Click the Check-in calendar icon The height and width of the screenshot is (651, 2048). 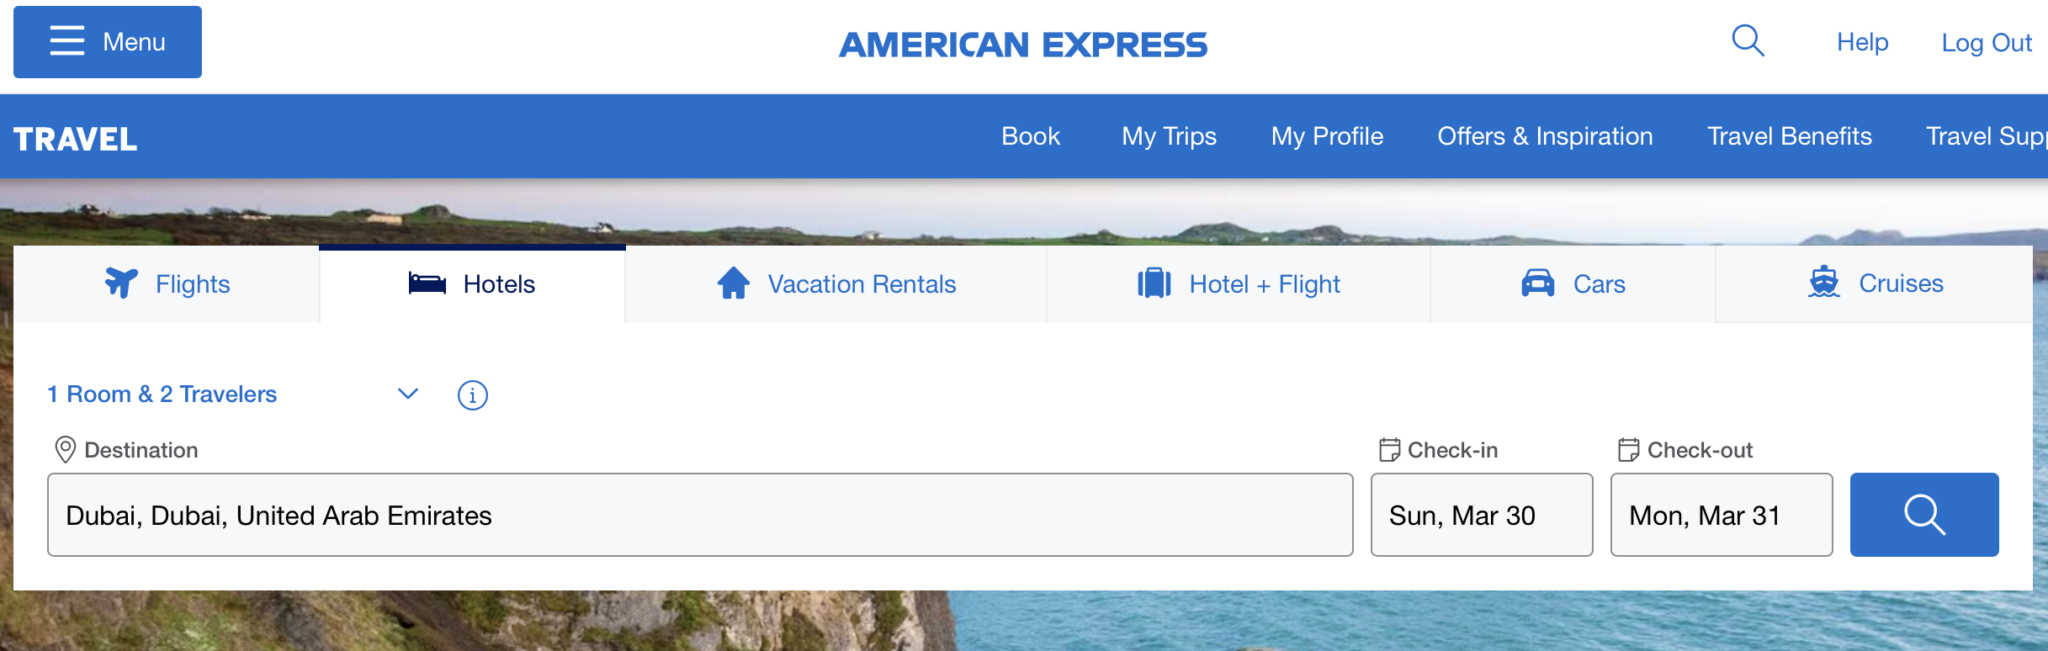1390,449
